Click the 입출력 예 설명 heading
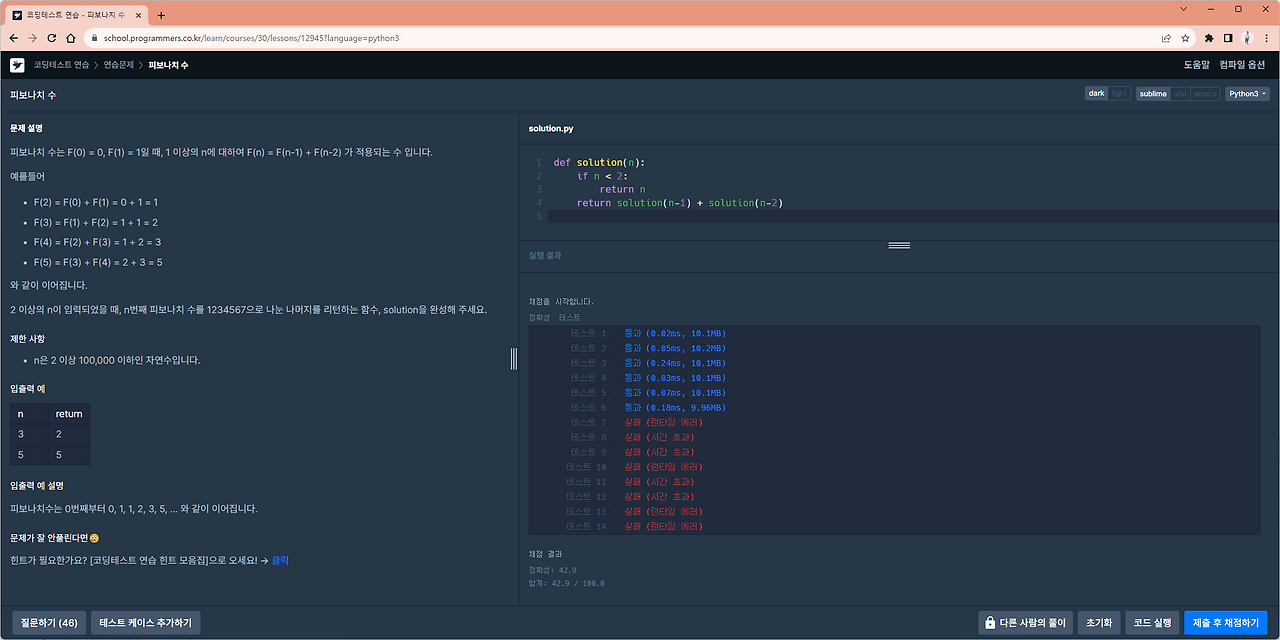Screen dimensions: 1280x640 37,485
